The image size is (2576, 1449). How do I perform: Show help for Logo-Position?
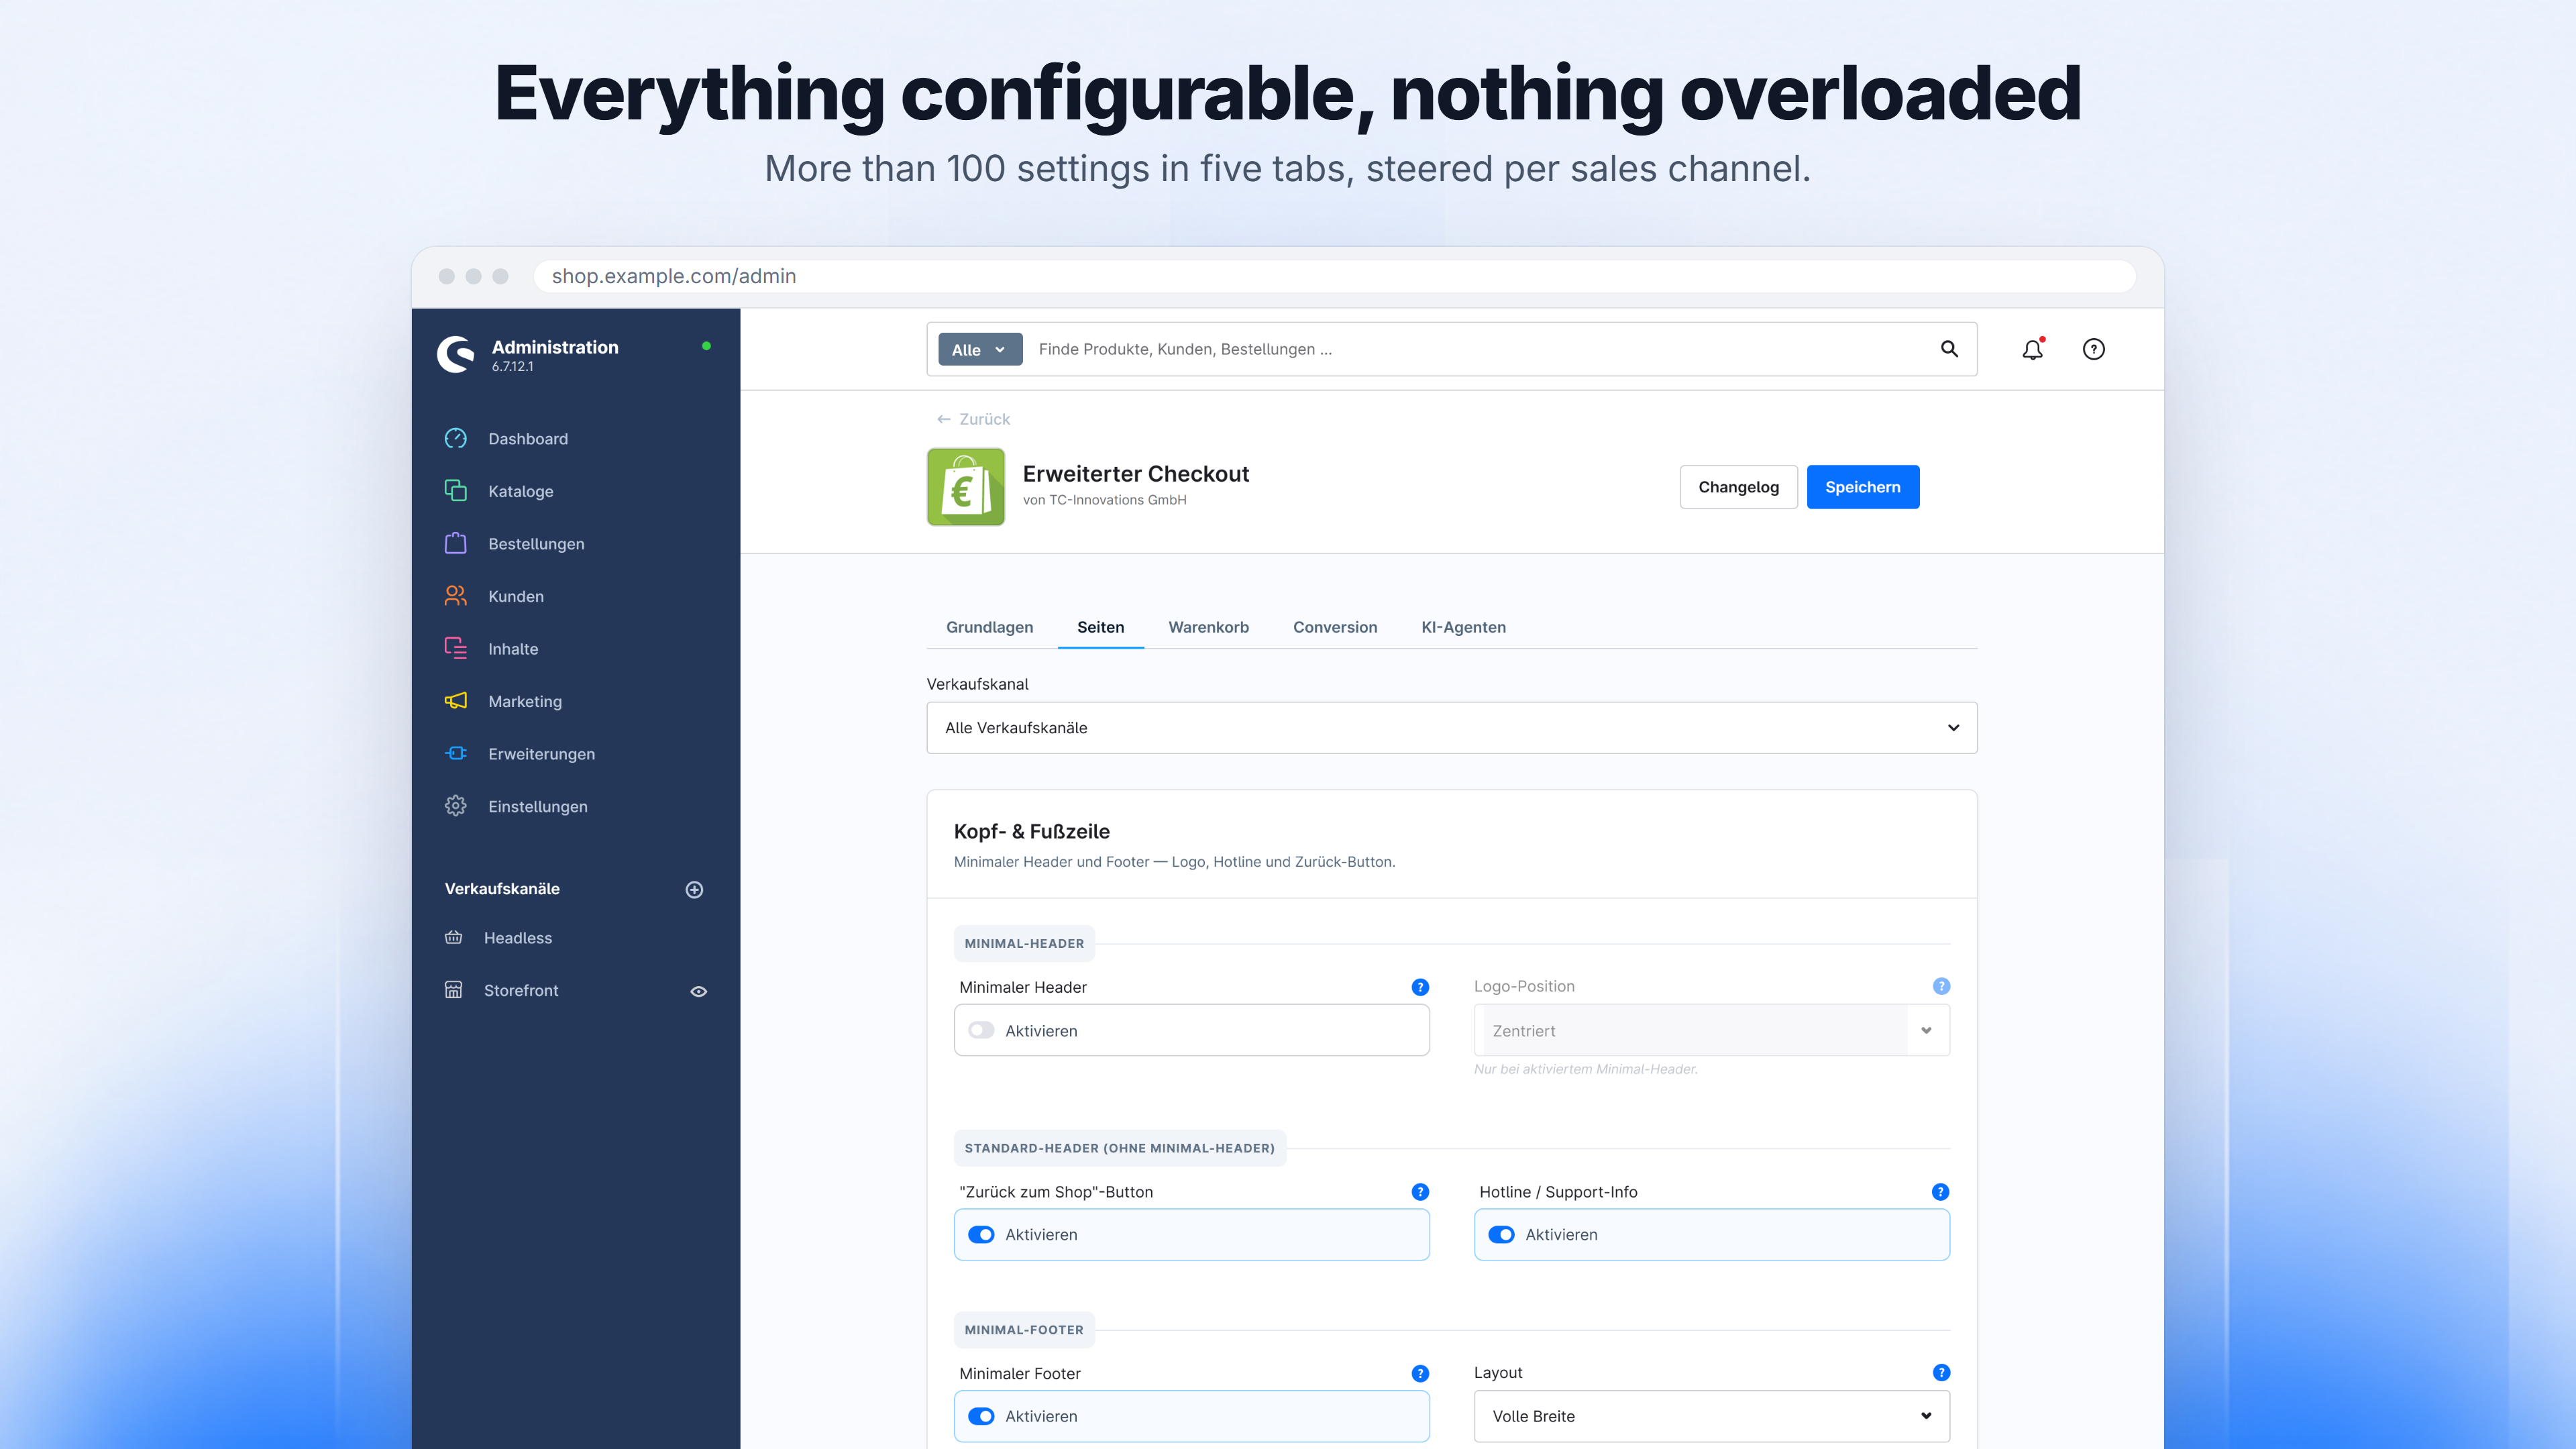[x=1941, y=986]
